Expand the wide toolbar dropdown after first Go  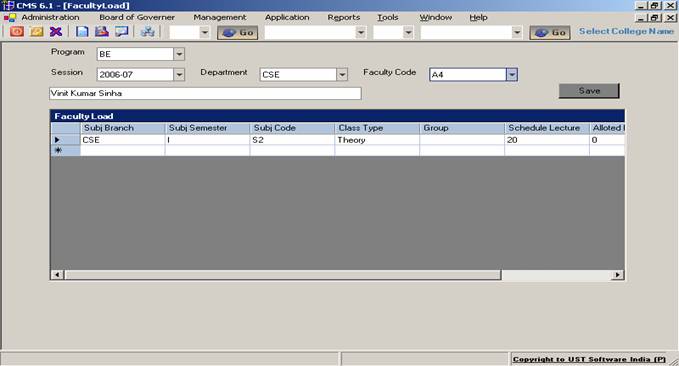coord(360,32)
